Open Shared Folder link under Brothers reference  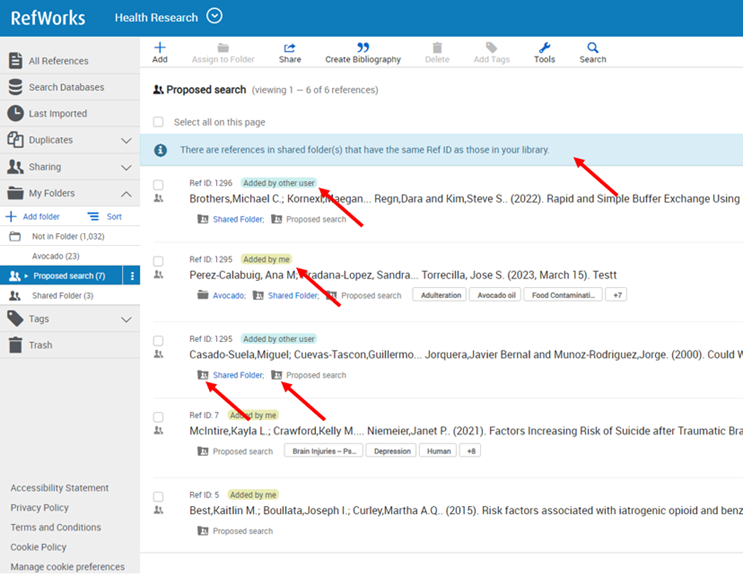click(x=238, y=219)
